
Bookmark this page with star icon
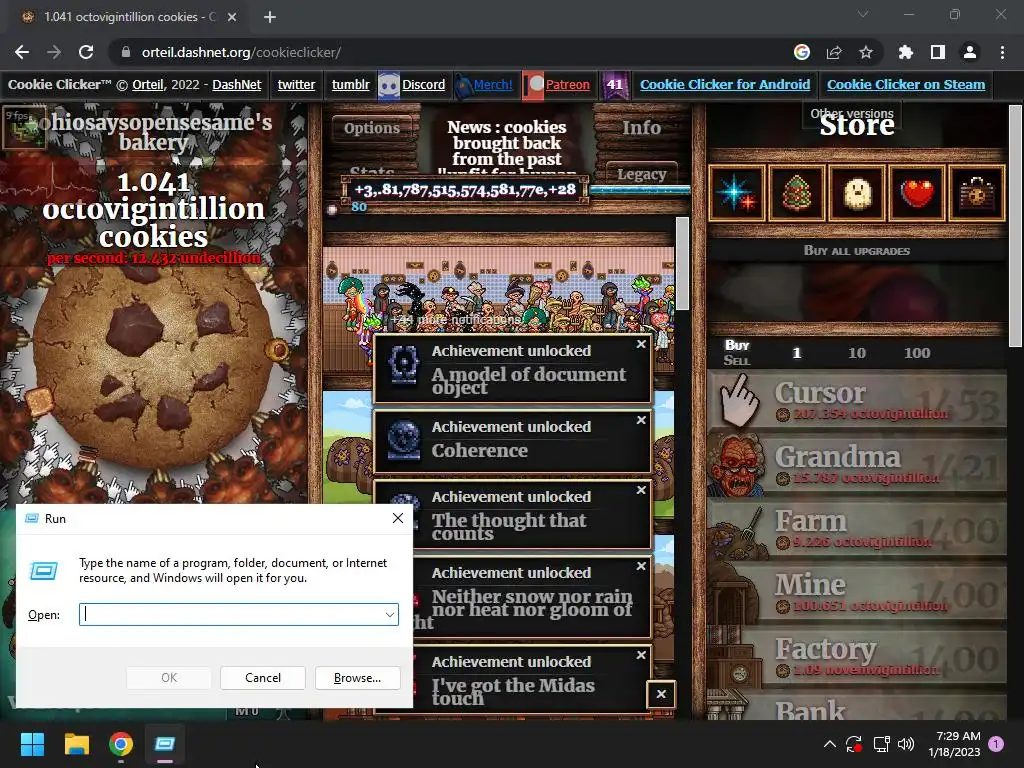(x=865, y=52)
